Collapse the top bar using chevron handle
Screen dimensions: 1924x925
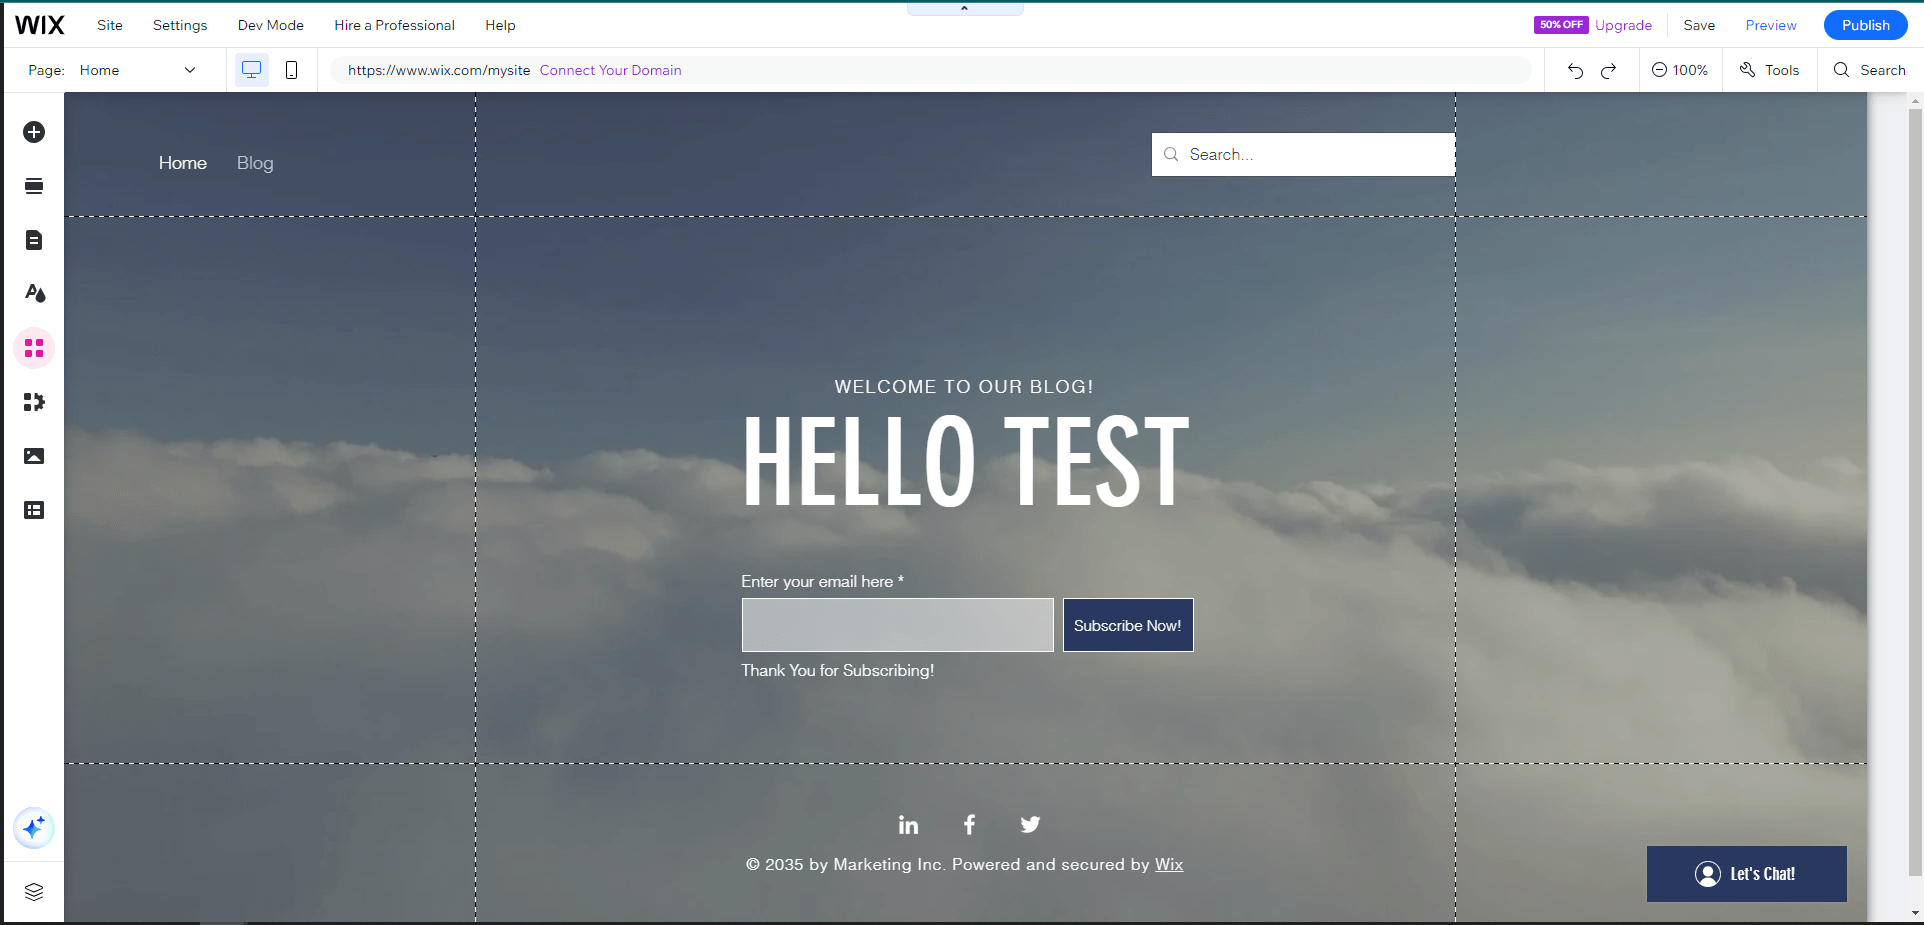(x=964, y=9)
